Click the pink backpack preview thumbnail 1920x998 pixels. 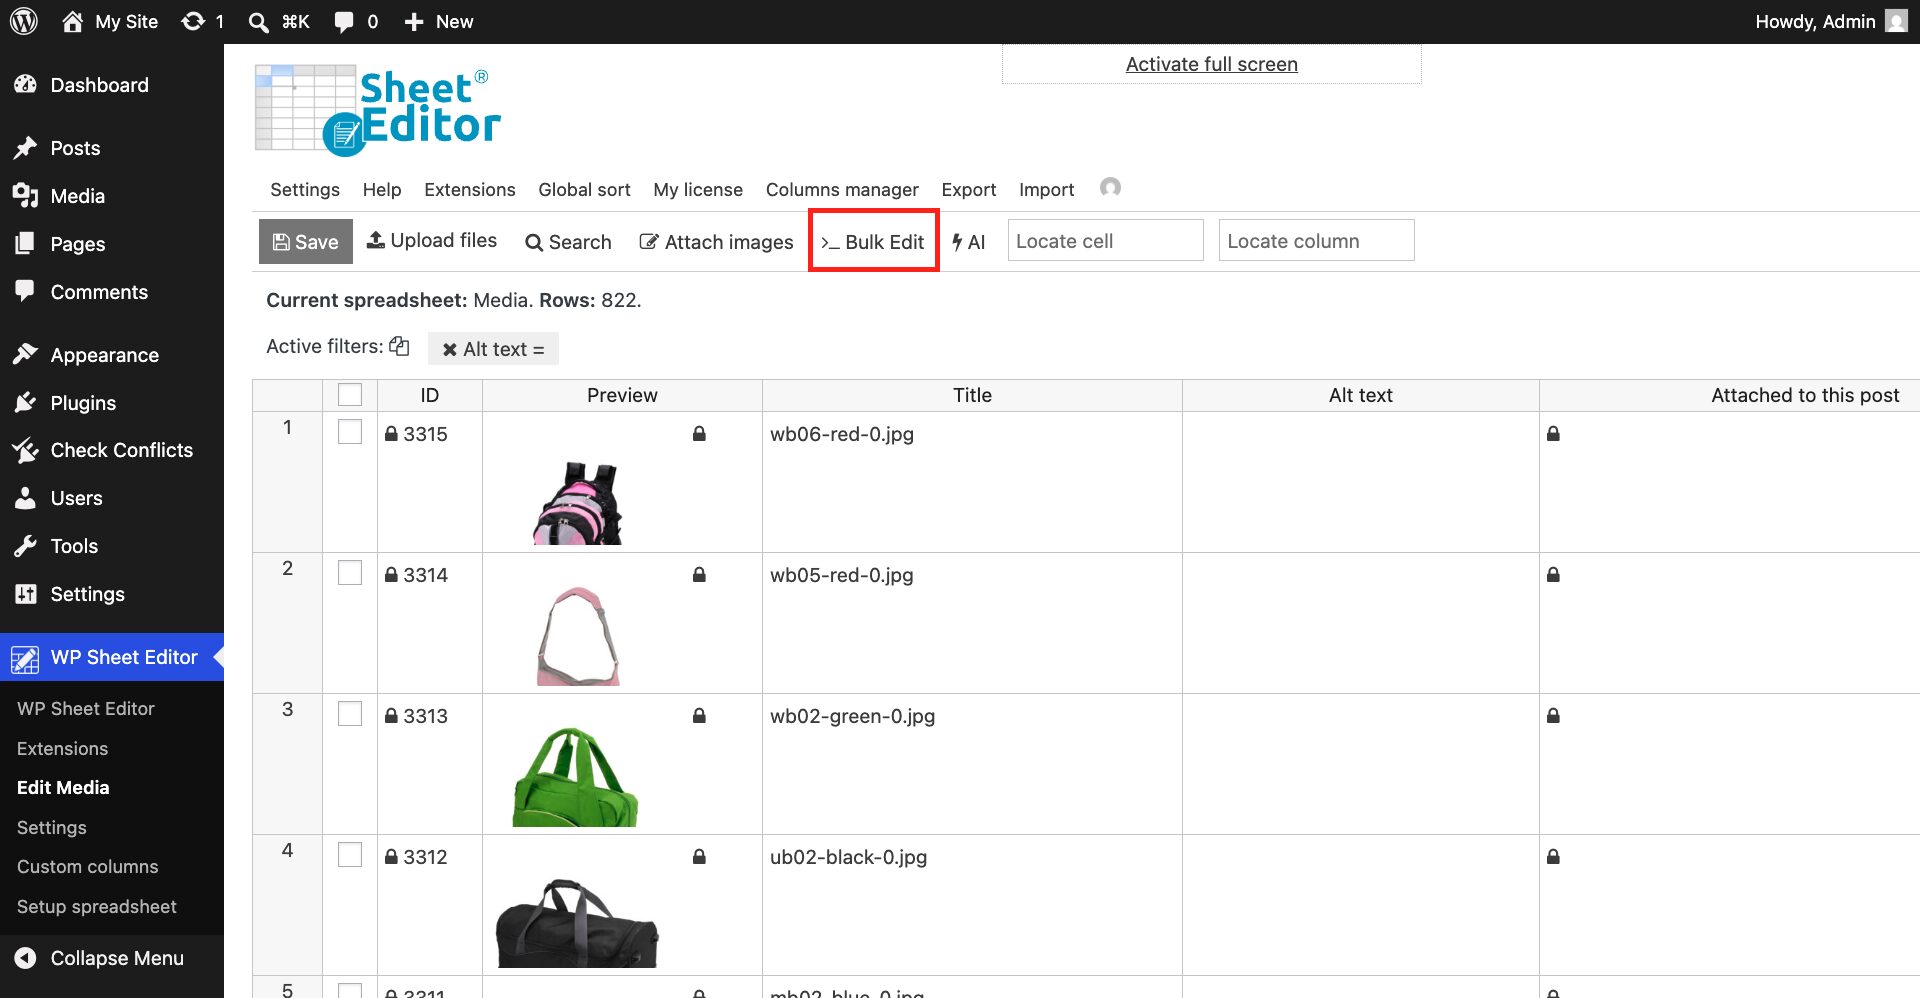[578, 502]
